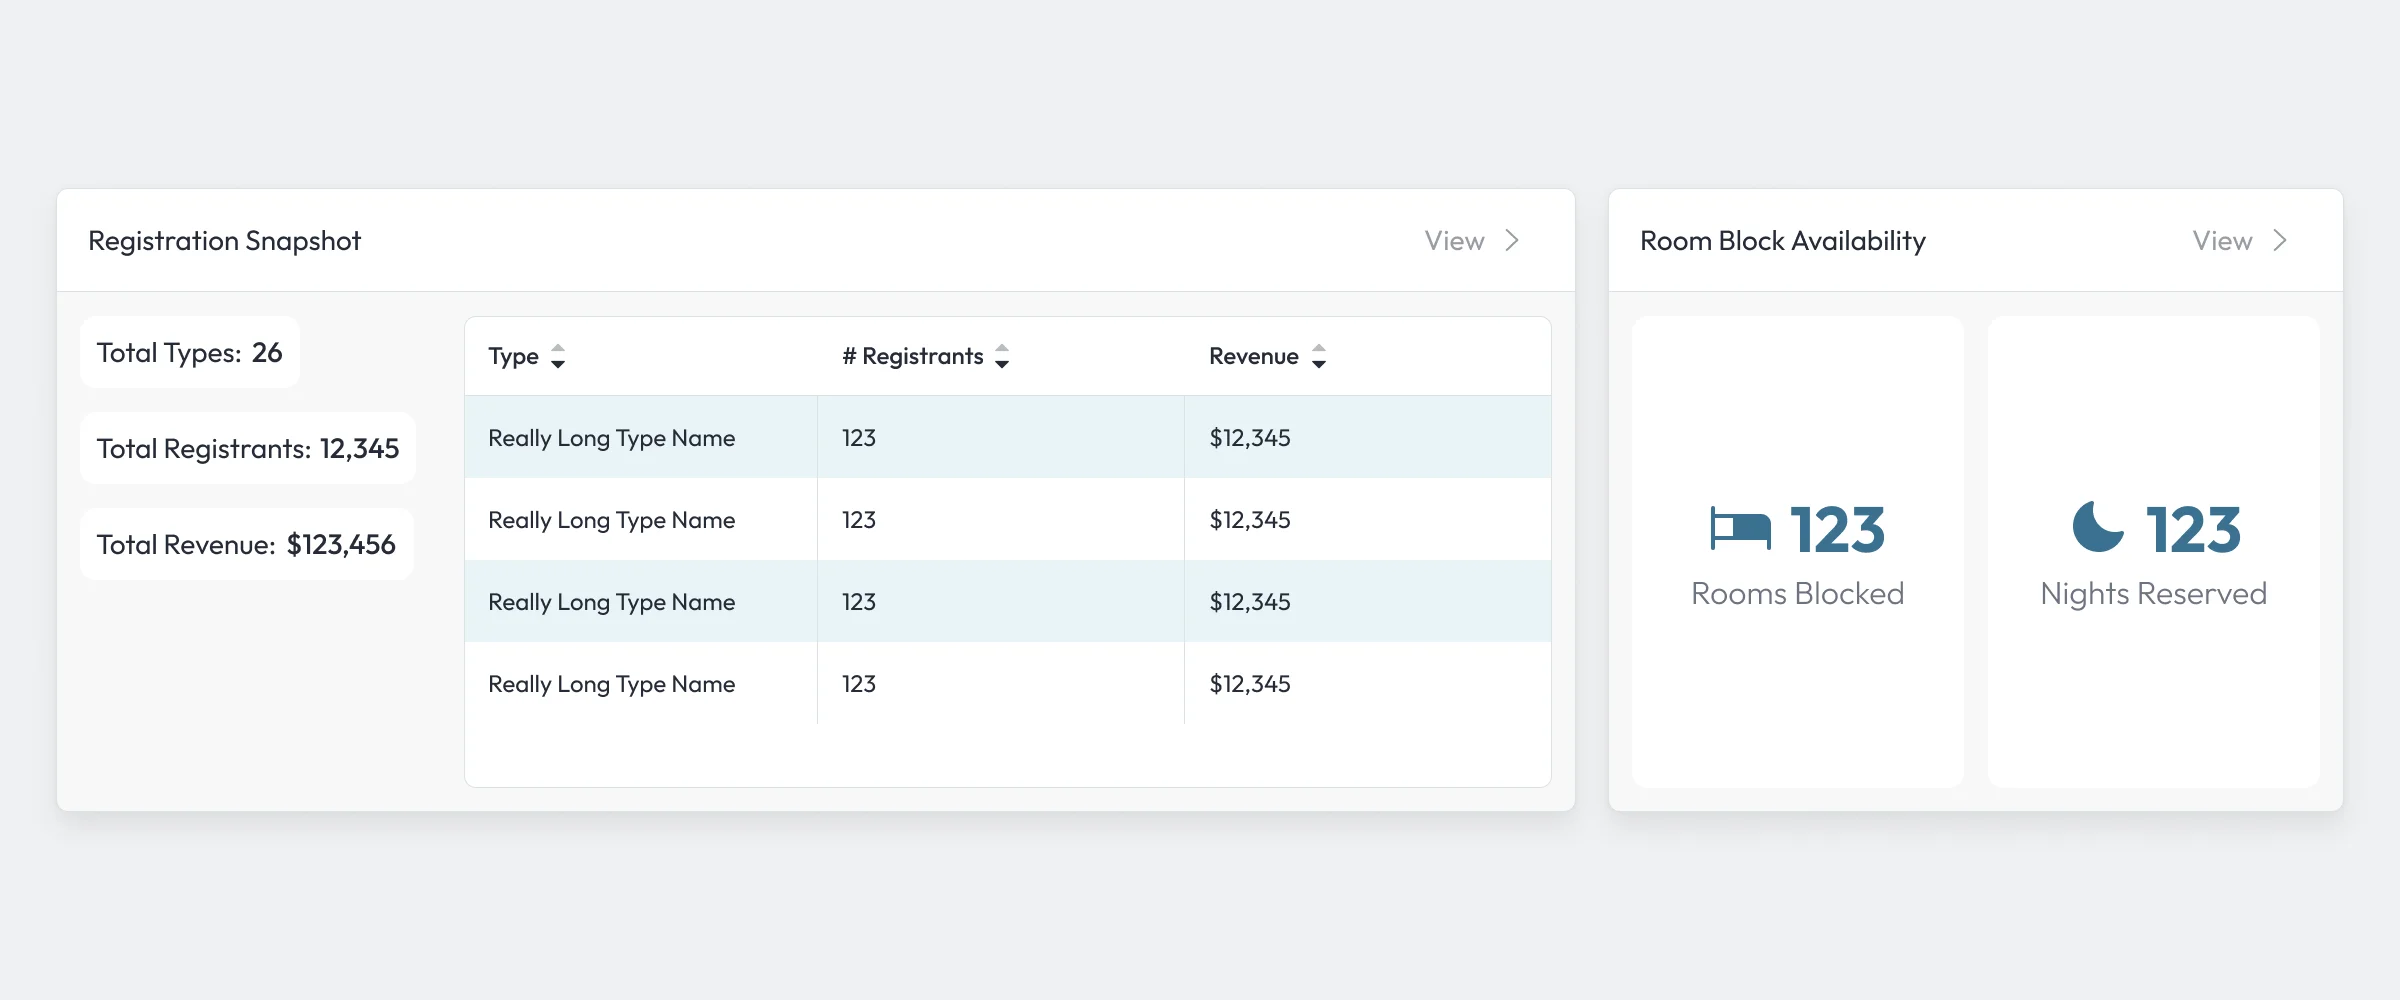This screenshot has height=1000, width=2400.
Task: Select the Total Registrants: 12,345 card
Action: coord(248,448)
